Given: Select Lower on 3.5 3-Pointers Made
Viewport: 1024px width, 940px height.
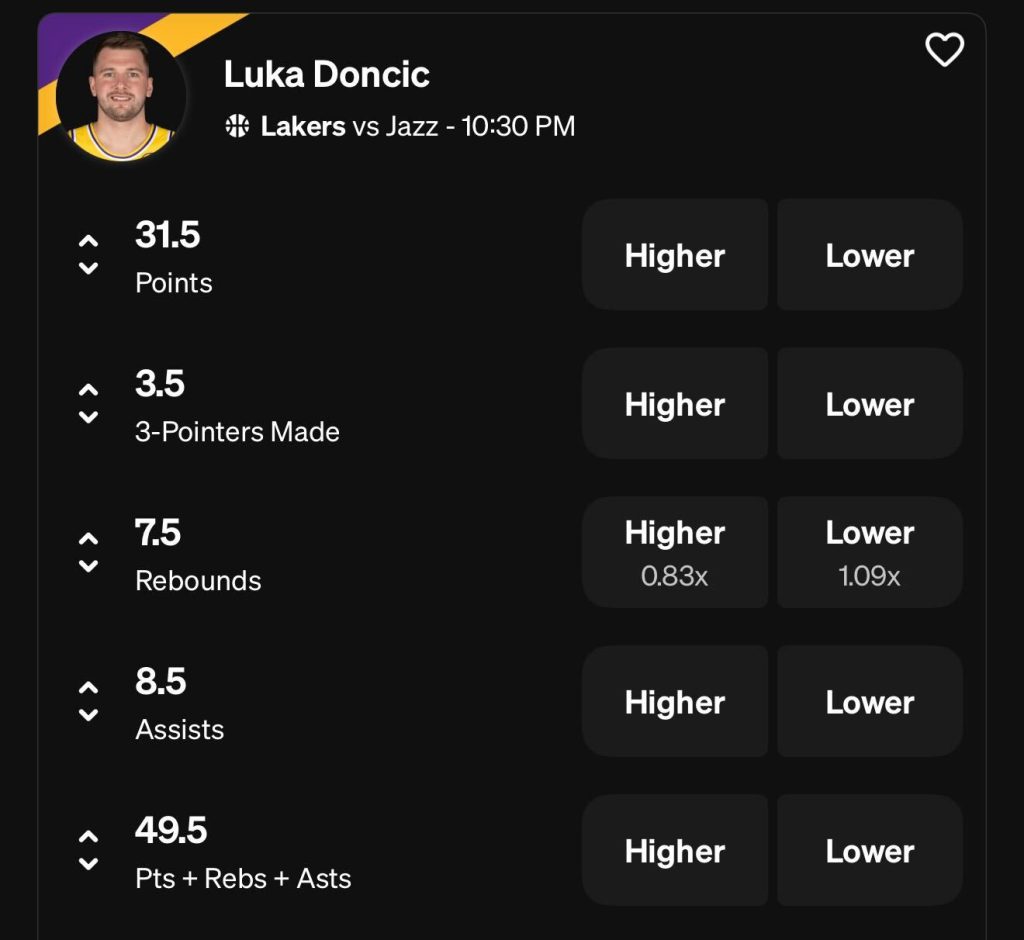Looking at the screenshot, I should (870, 404).
